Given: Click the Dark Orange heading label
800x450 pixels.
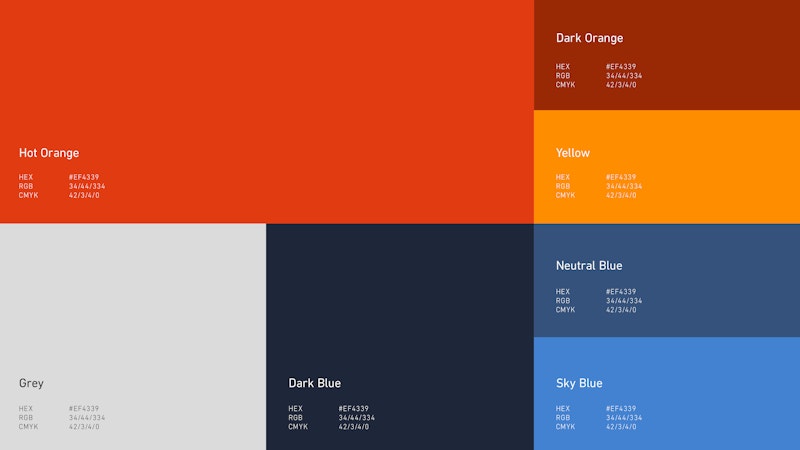Looking at the screenshot, I should coord(589,38).
